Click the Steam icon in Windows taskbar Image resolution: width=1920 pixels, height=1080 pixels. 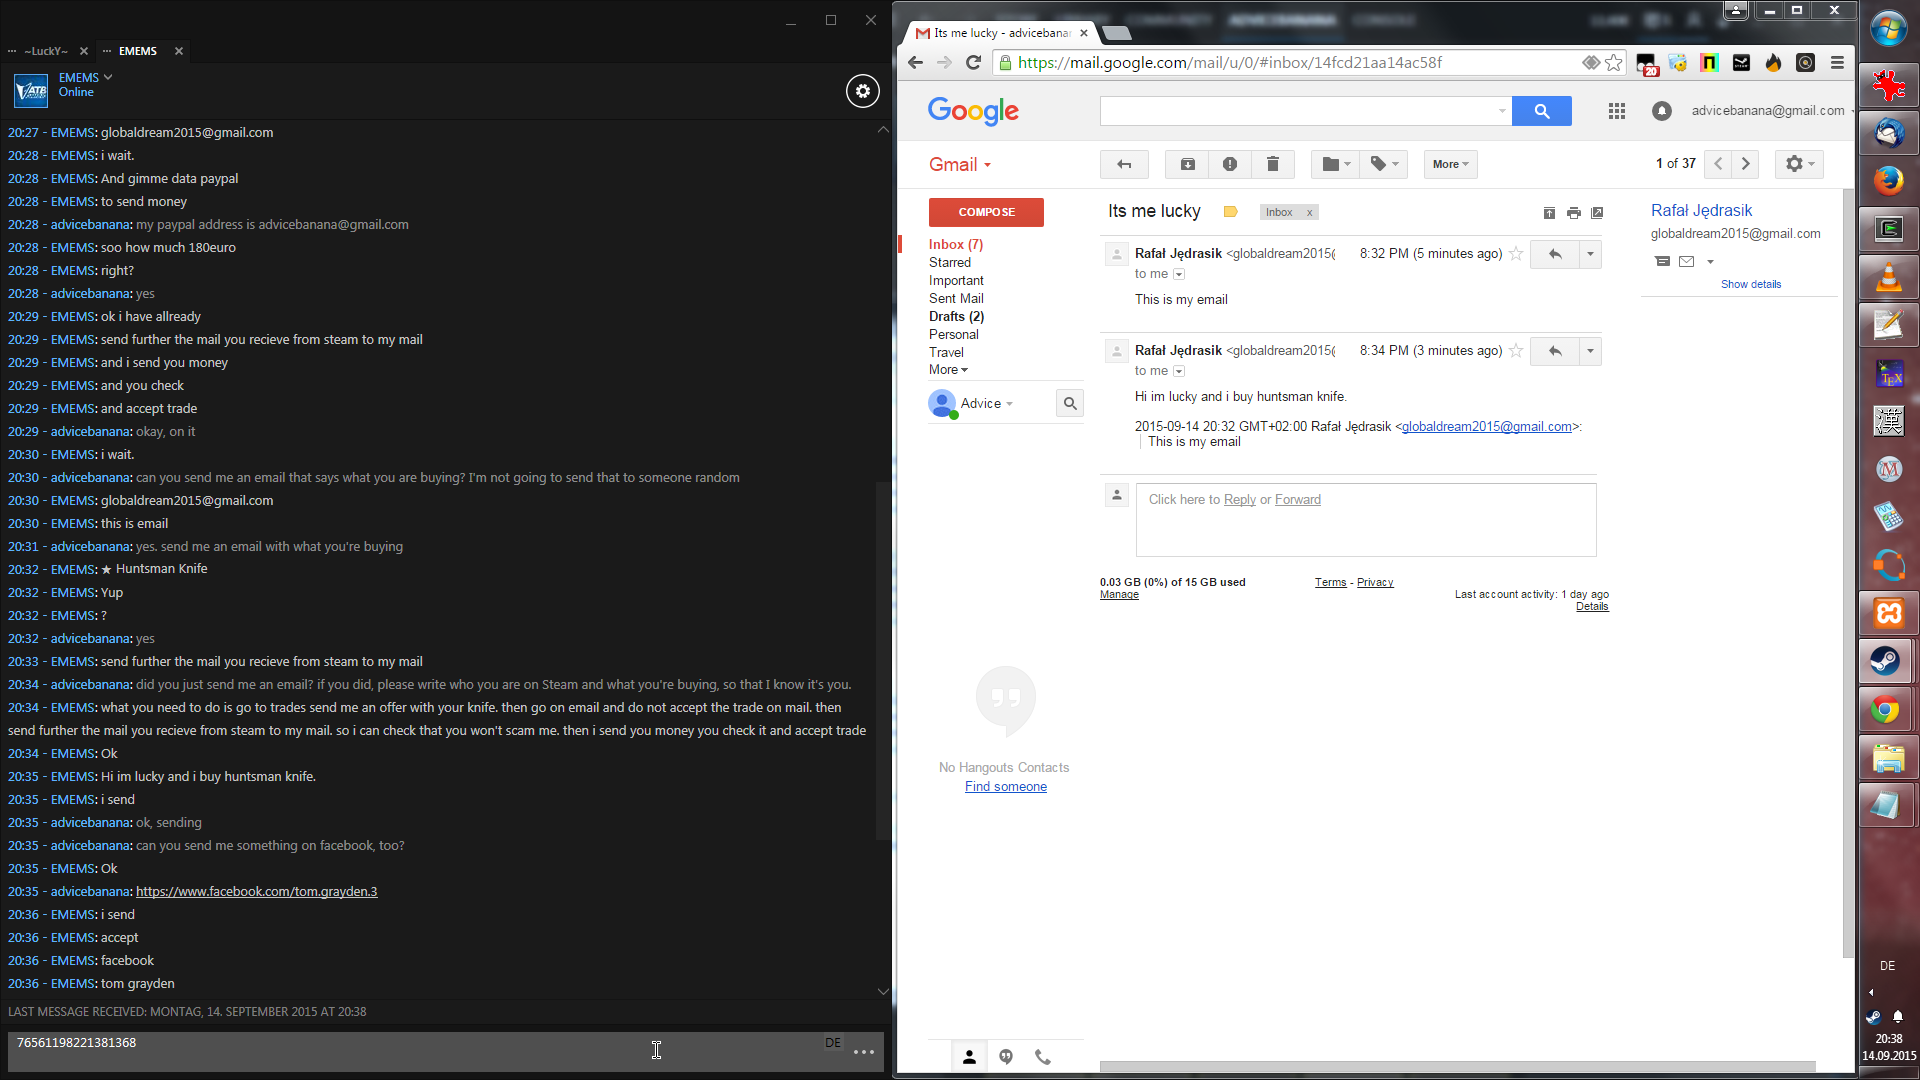1886,661
